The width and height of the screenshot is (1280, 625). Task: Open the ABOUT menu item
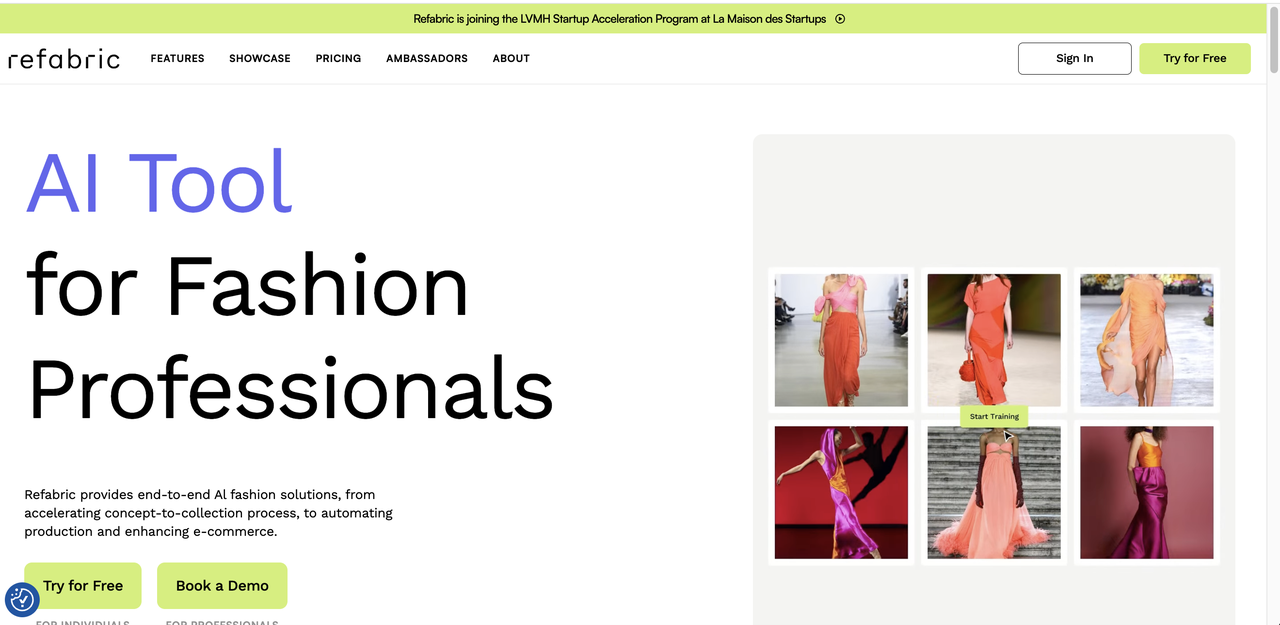(x=511, y=58)
